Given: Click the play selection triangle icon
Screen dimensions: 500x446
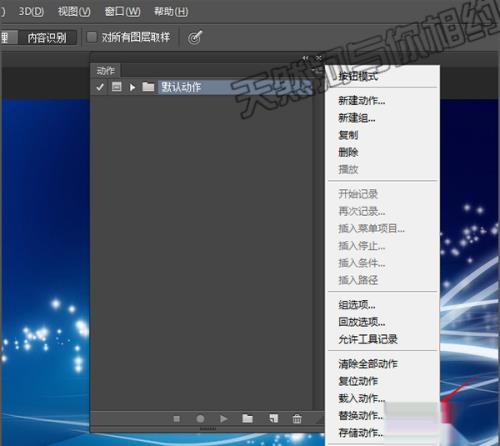Looking at the screenshot, I should point(224,419).
